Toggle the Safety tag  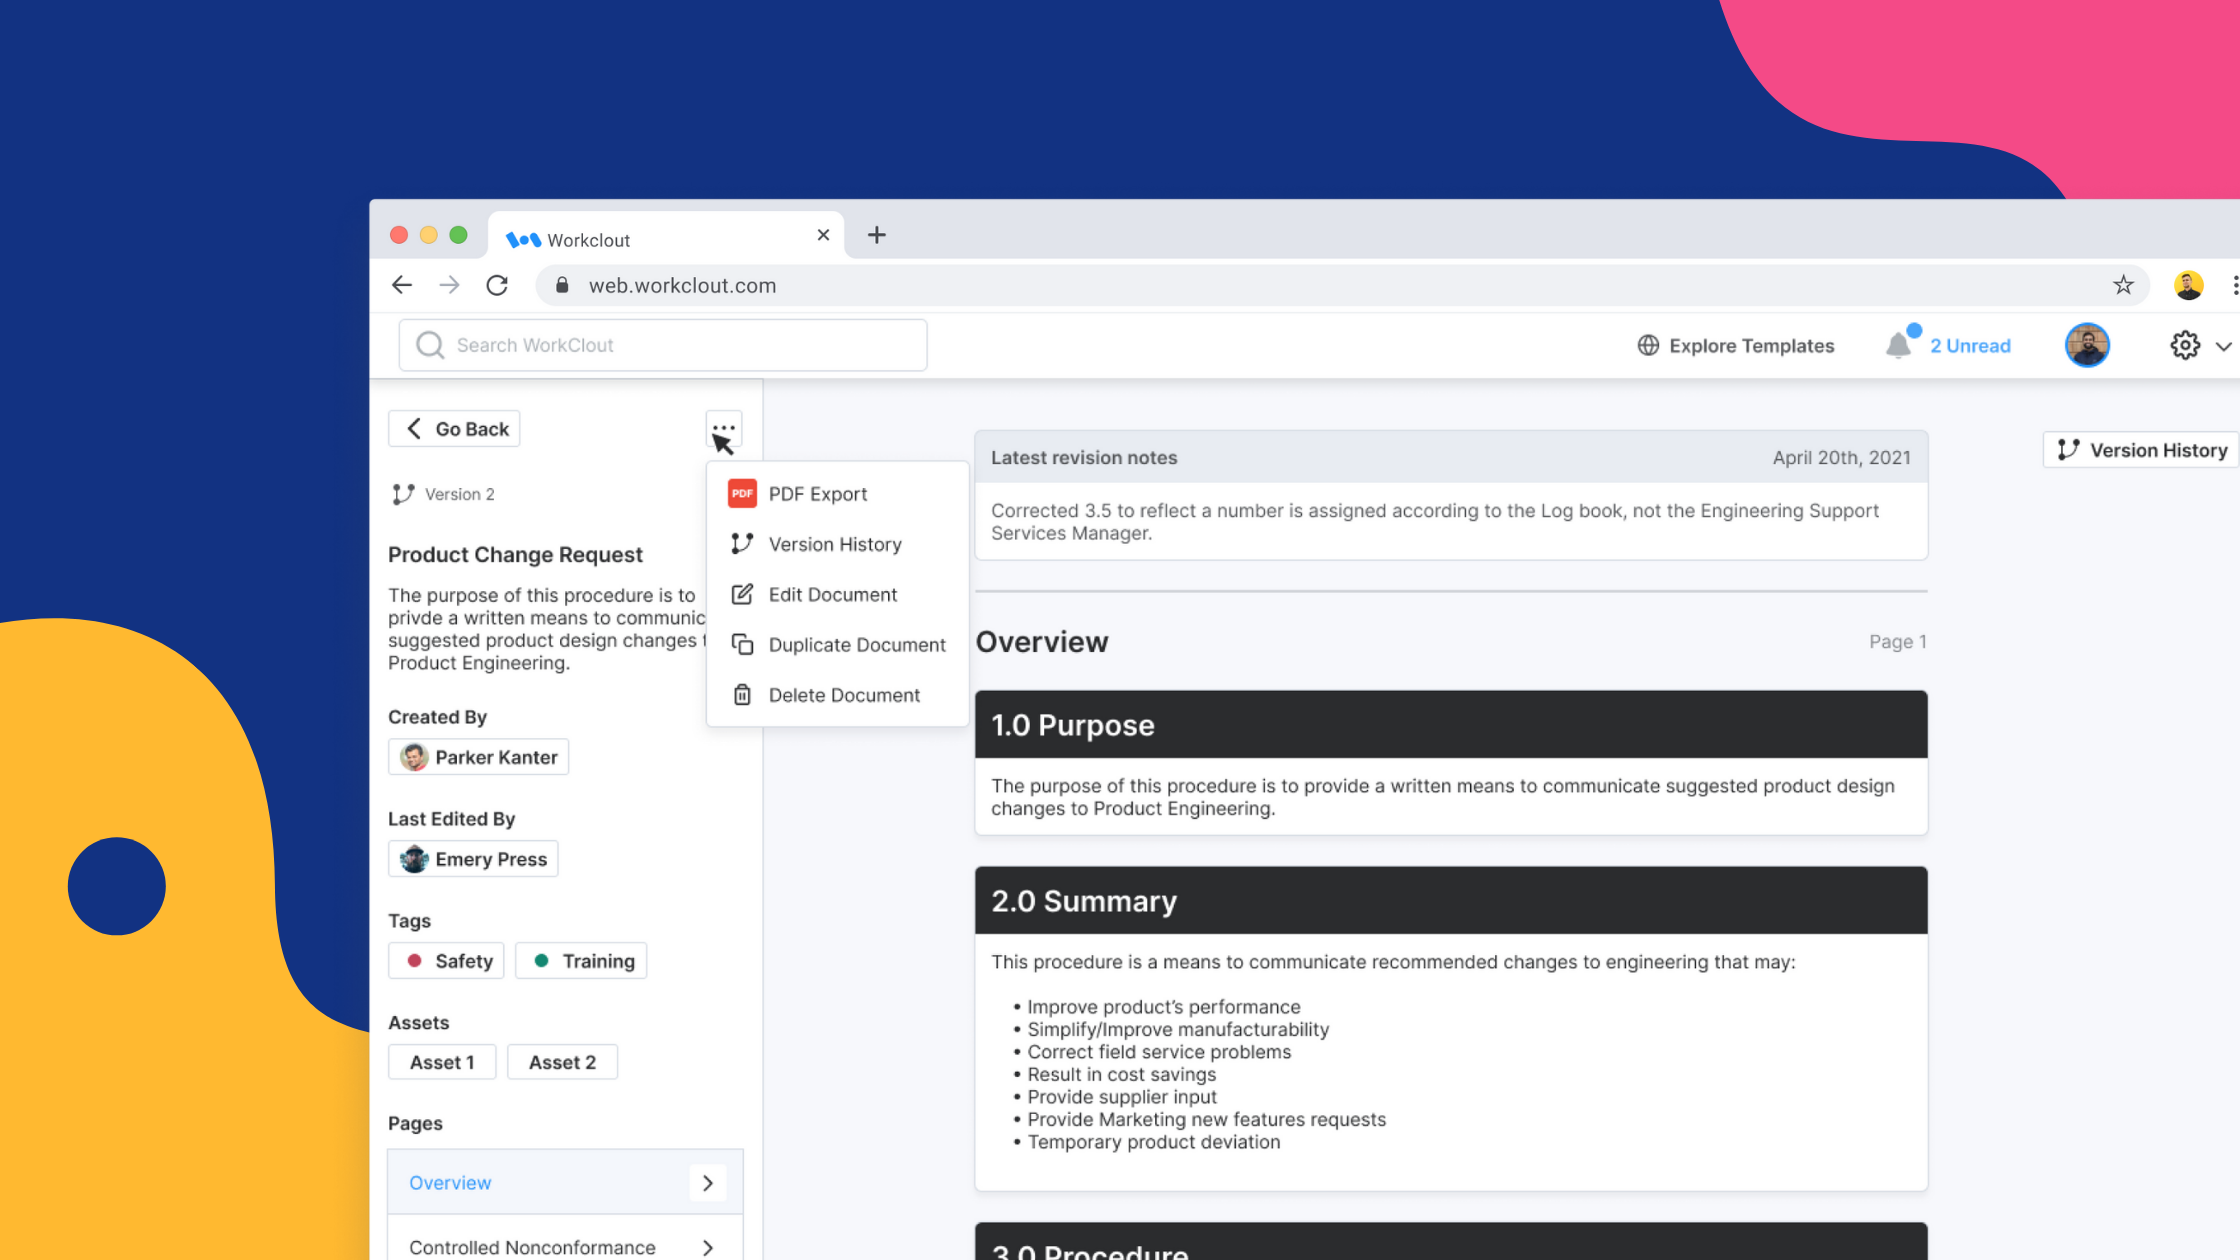pos(446,960)
